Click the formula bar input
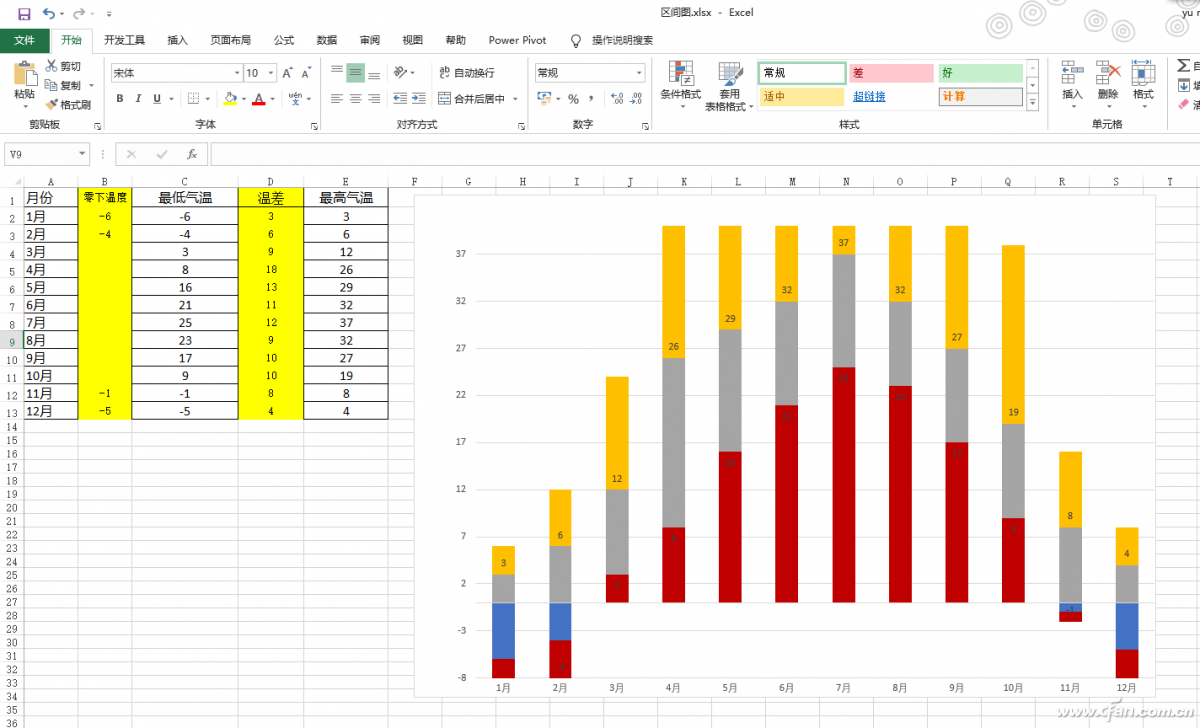Image resolution: width=1200 pixels, height=728 pixels. [705, 155]
